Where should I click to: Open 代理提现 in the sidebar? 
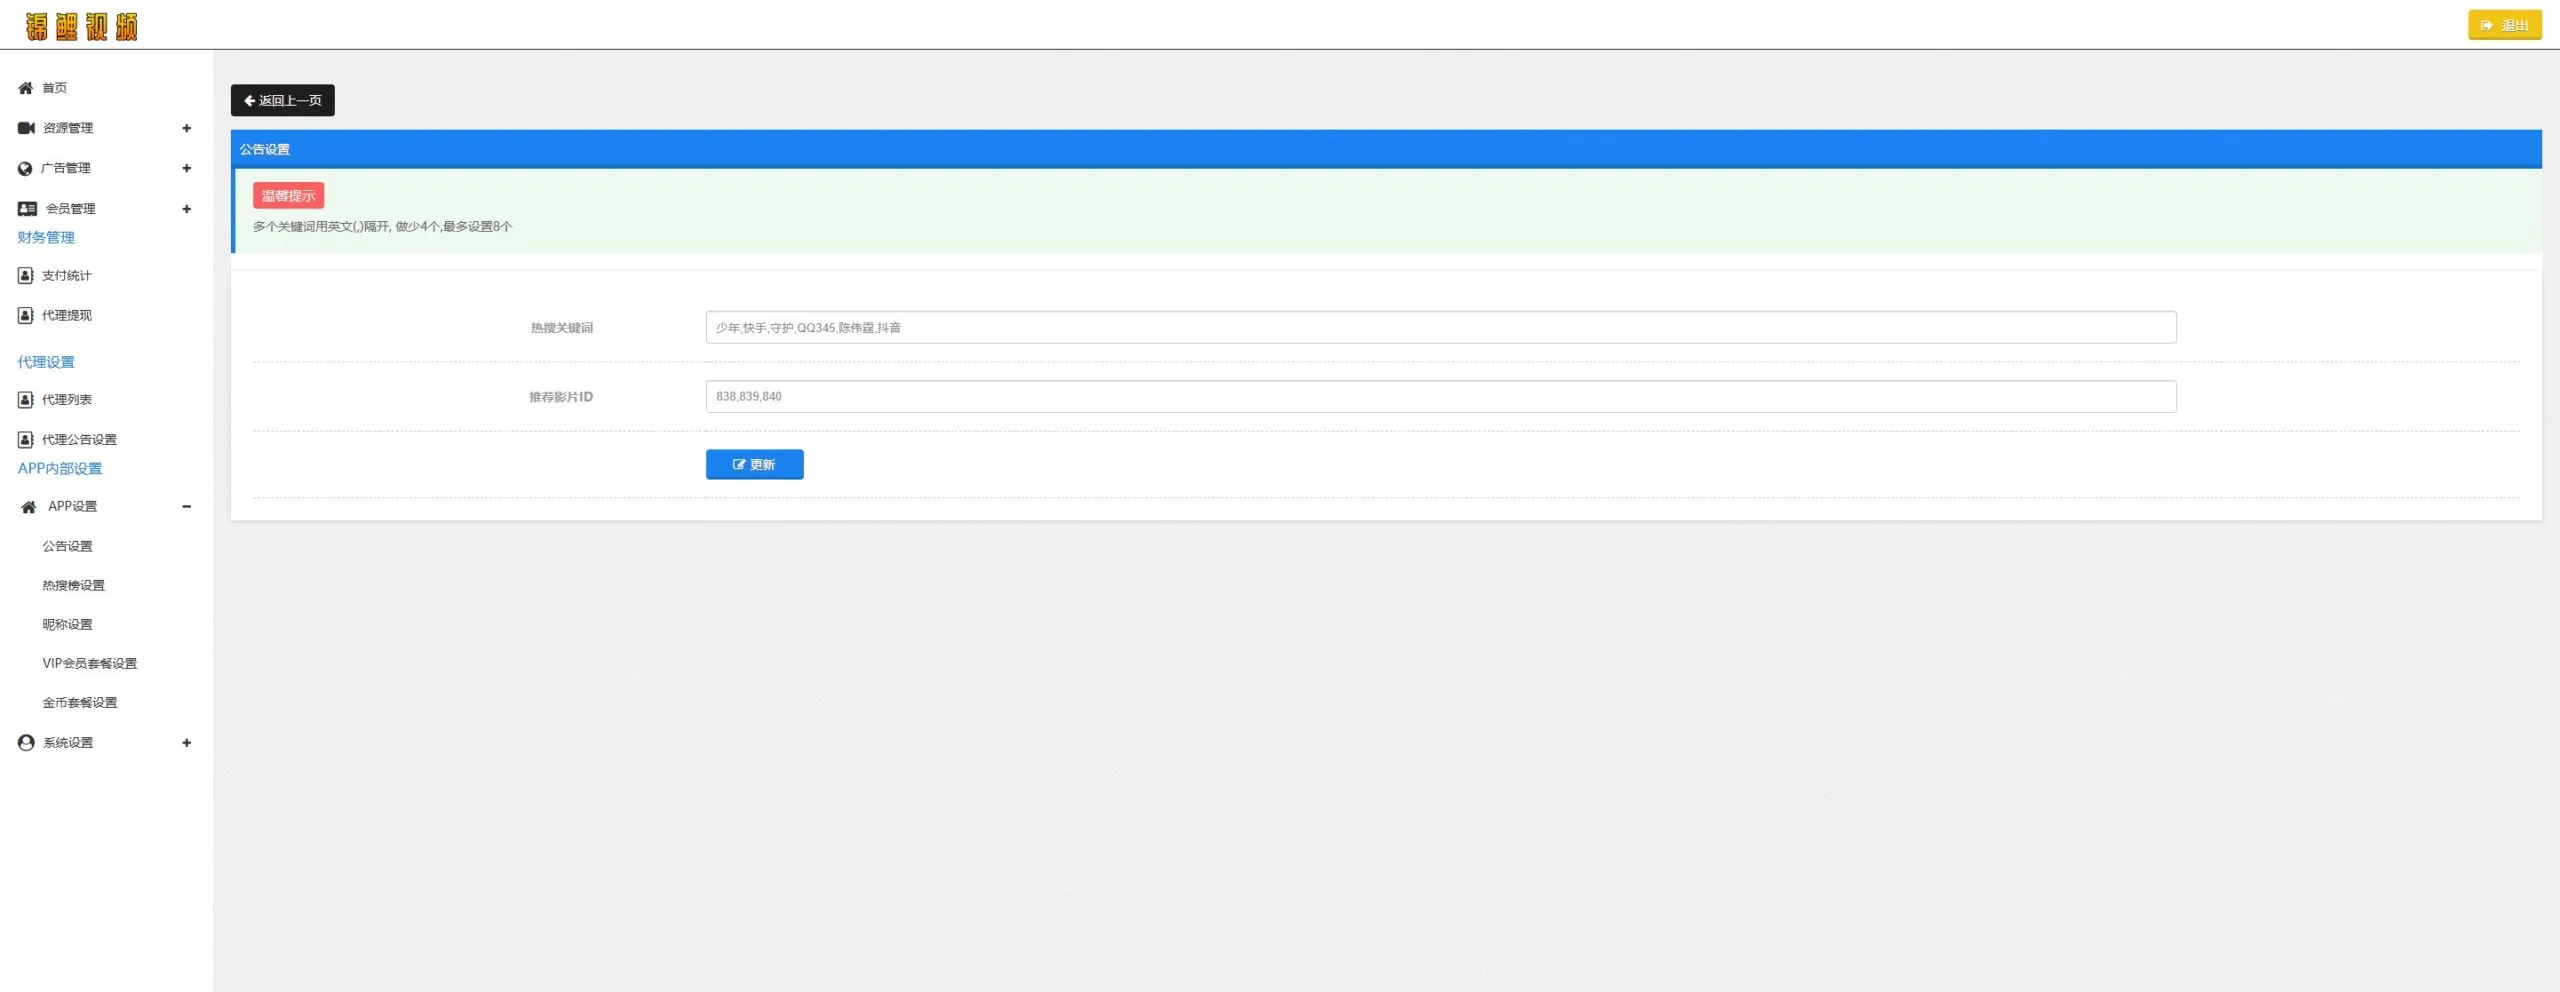click(67, 316)
